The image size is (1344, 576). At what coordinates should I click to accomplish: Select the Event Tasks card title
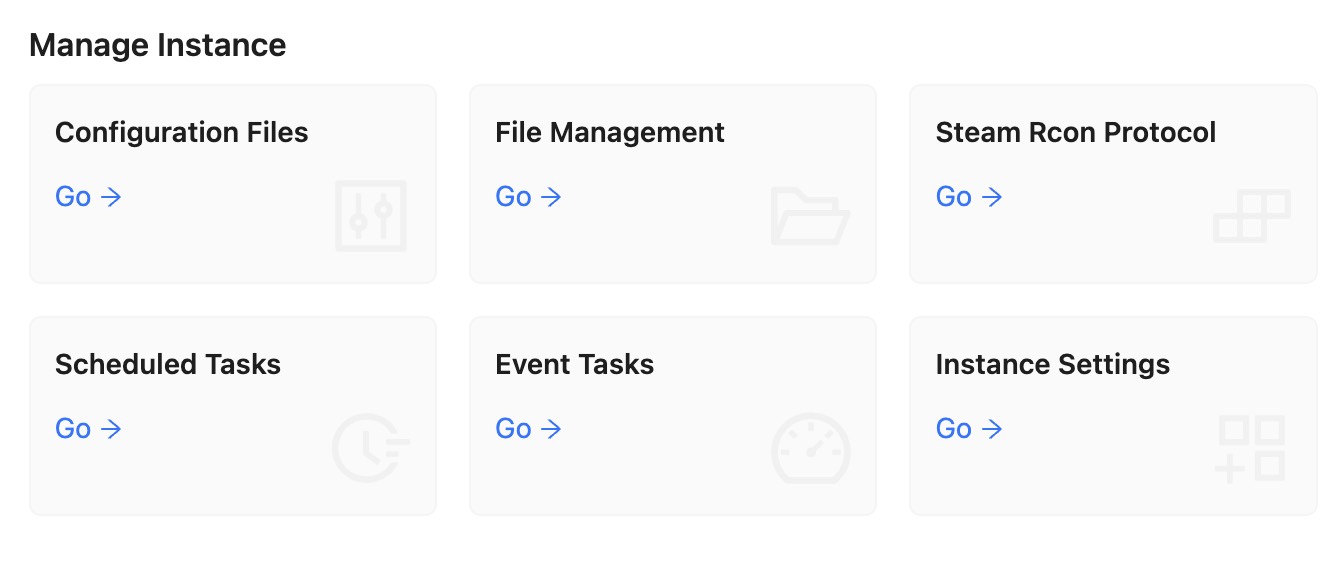[575, 365]
